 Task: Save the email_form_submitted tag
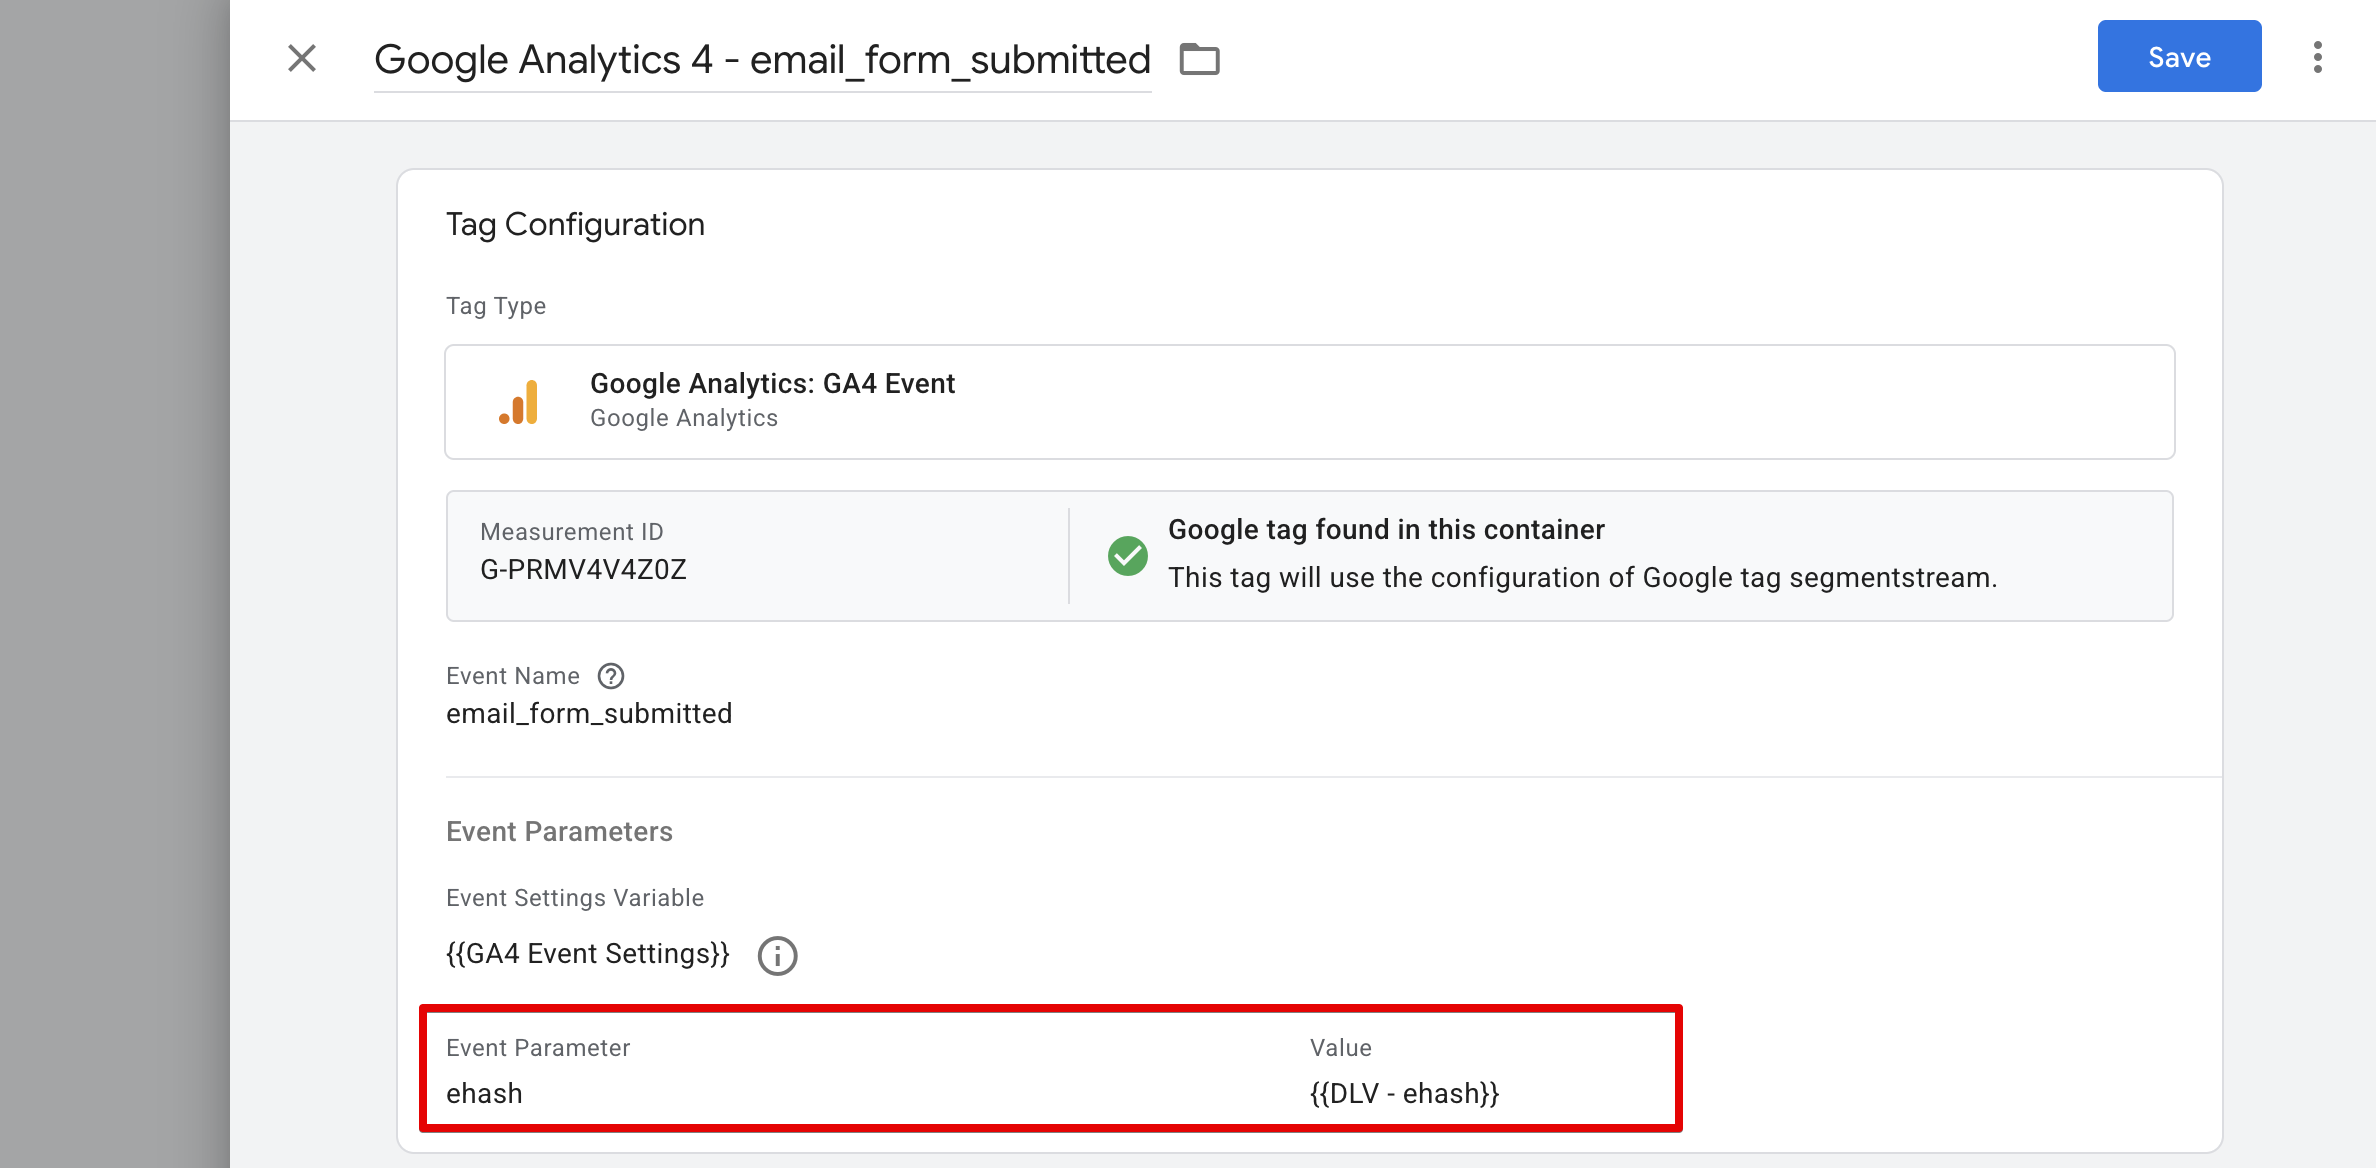click(2179, 56)
